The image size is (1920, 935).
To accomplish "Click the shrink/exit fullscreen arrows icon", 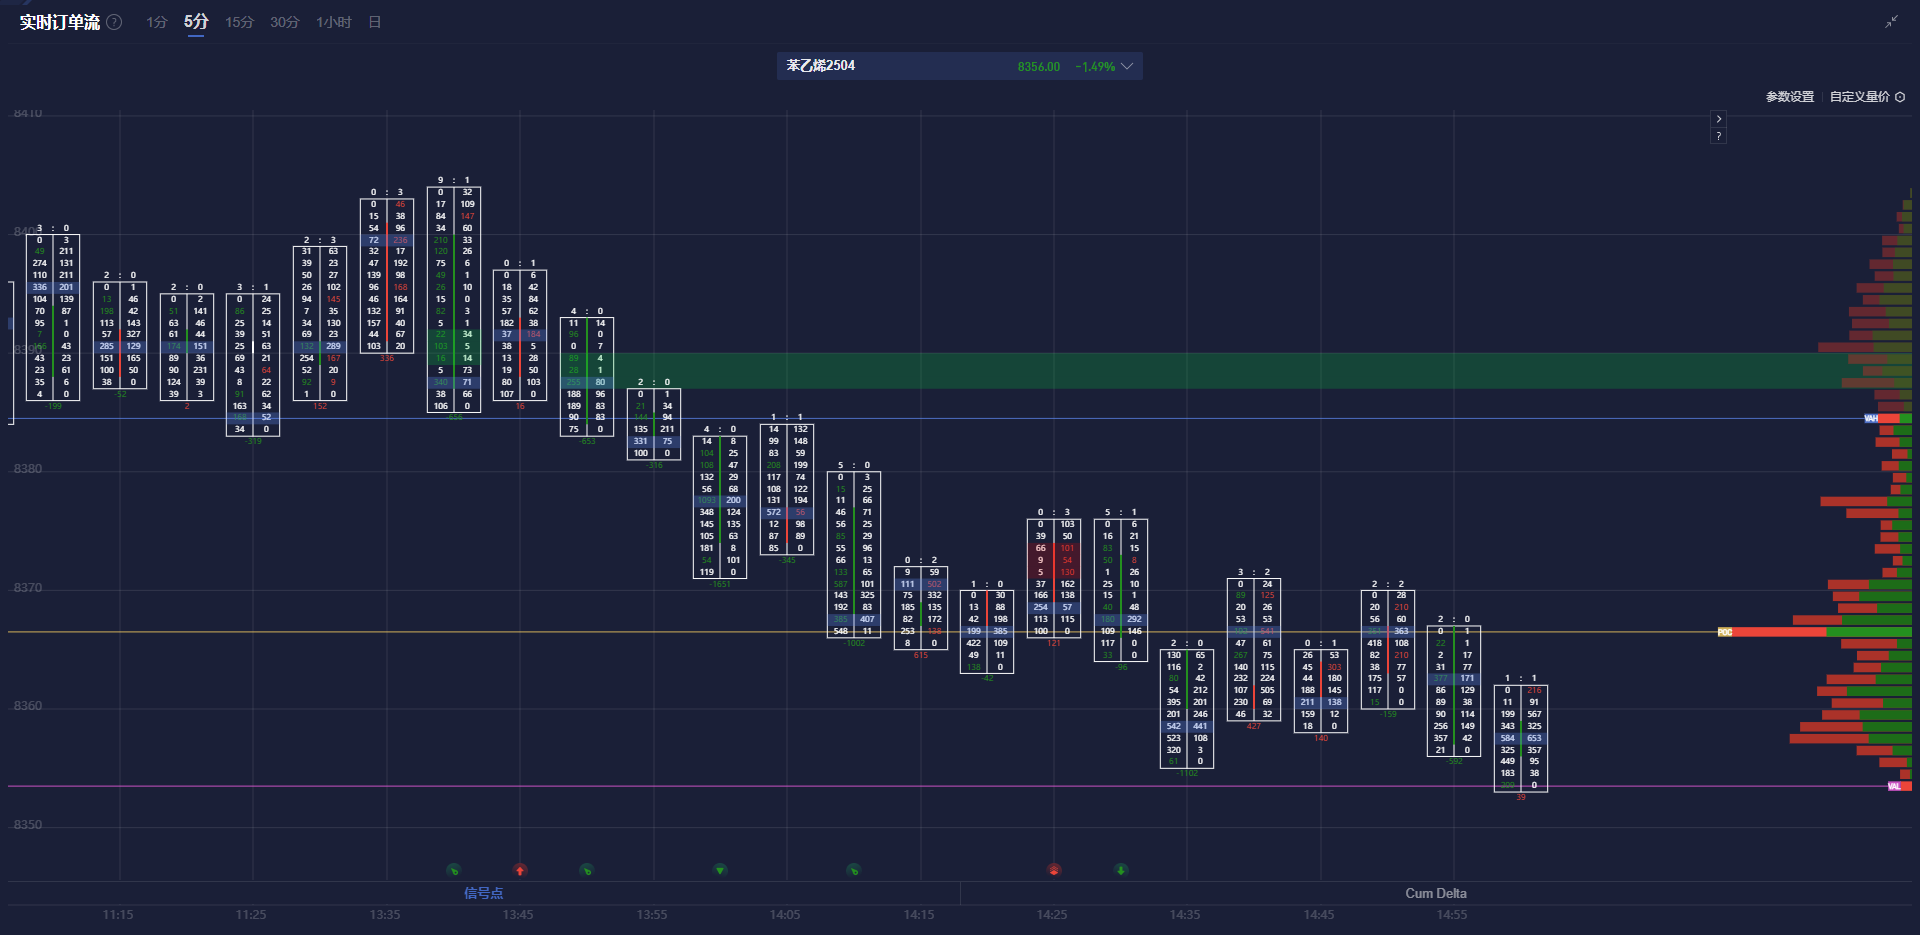I will tap(1891, 22).
